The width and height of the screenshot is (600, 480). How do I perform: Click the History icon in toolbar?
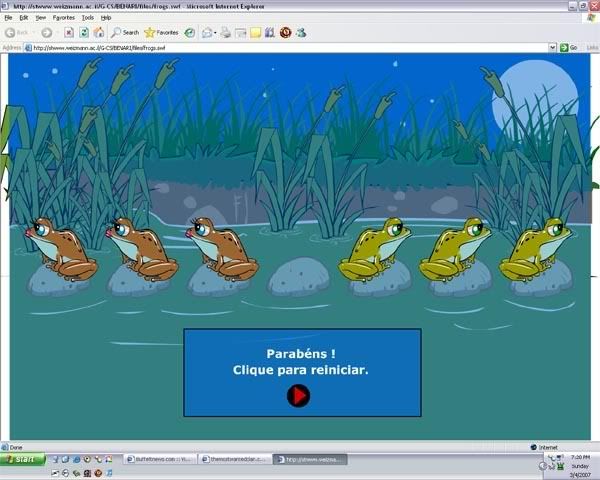[x=189, y=32]
